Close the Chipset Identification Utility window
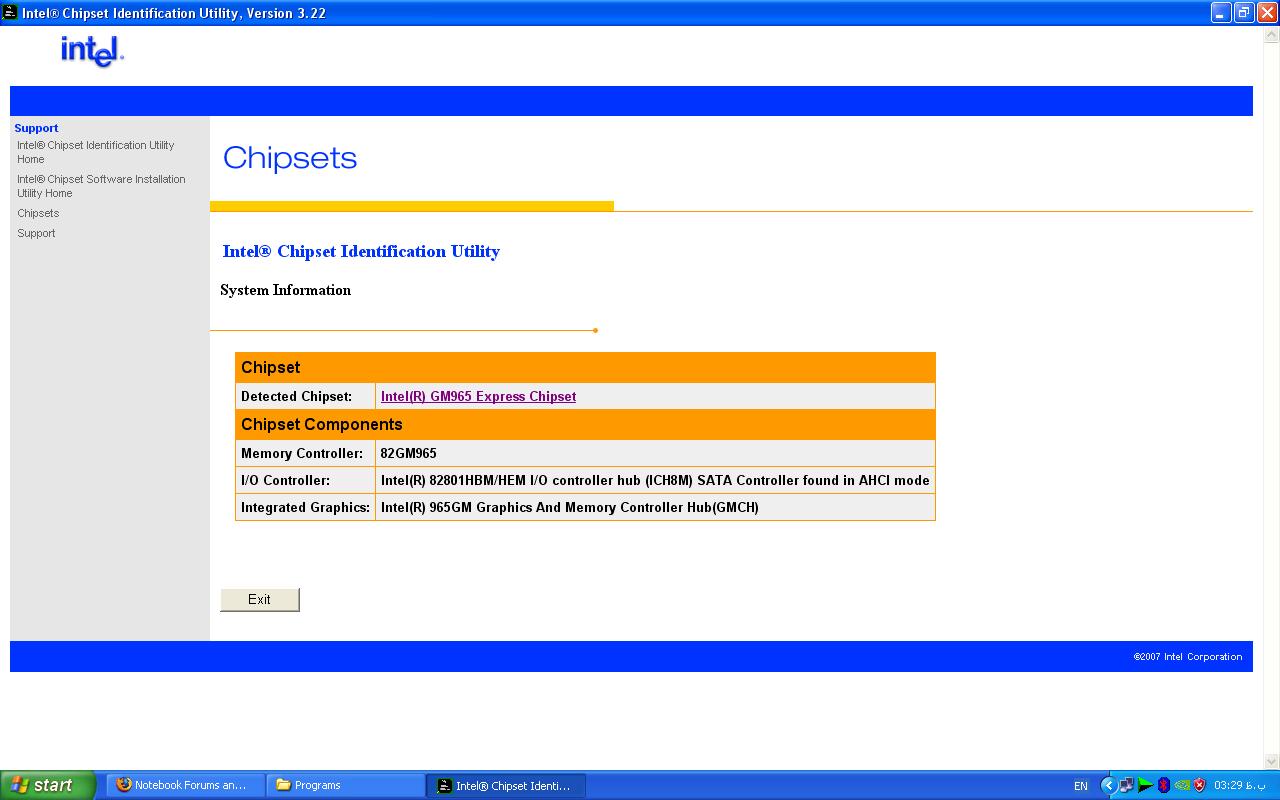 tap(1267, 12)
